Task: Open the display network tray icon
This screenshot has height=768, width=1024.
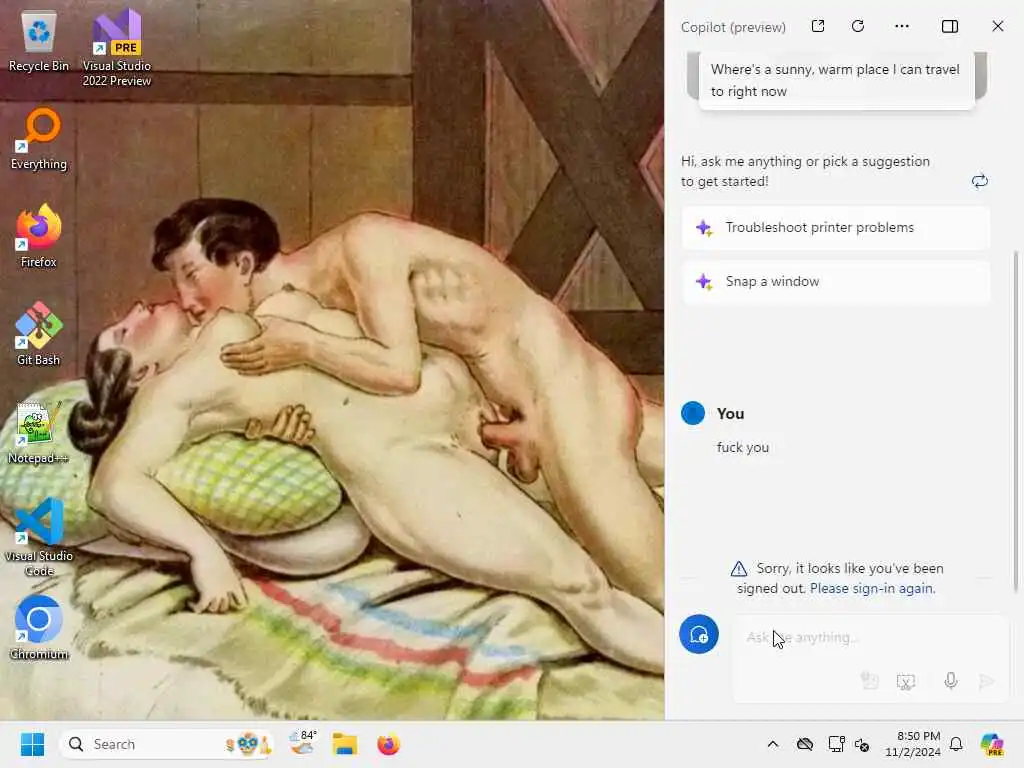Action: [x=836, y=744]
